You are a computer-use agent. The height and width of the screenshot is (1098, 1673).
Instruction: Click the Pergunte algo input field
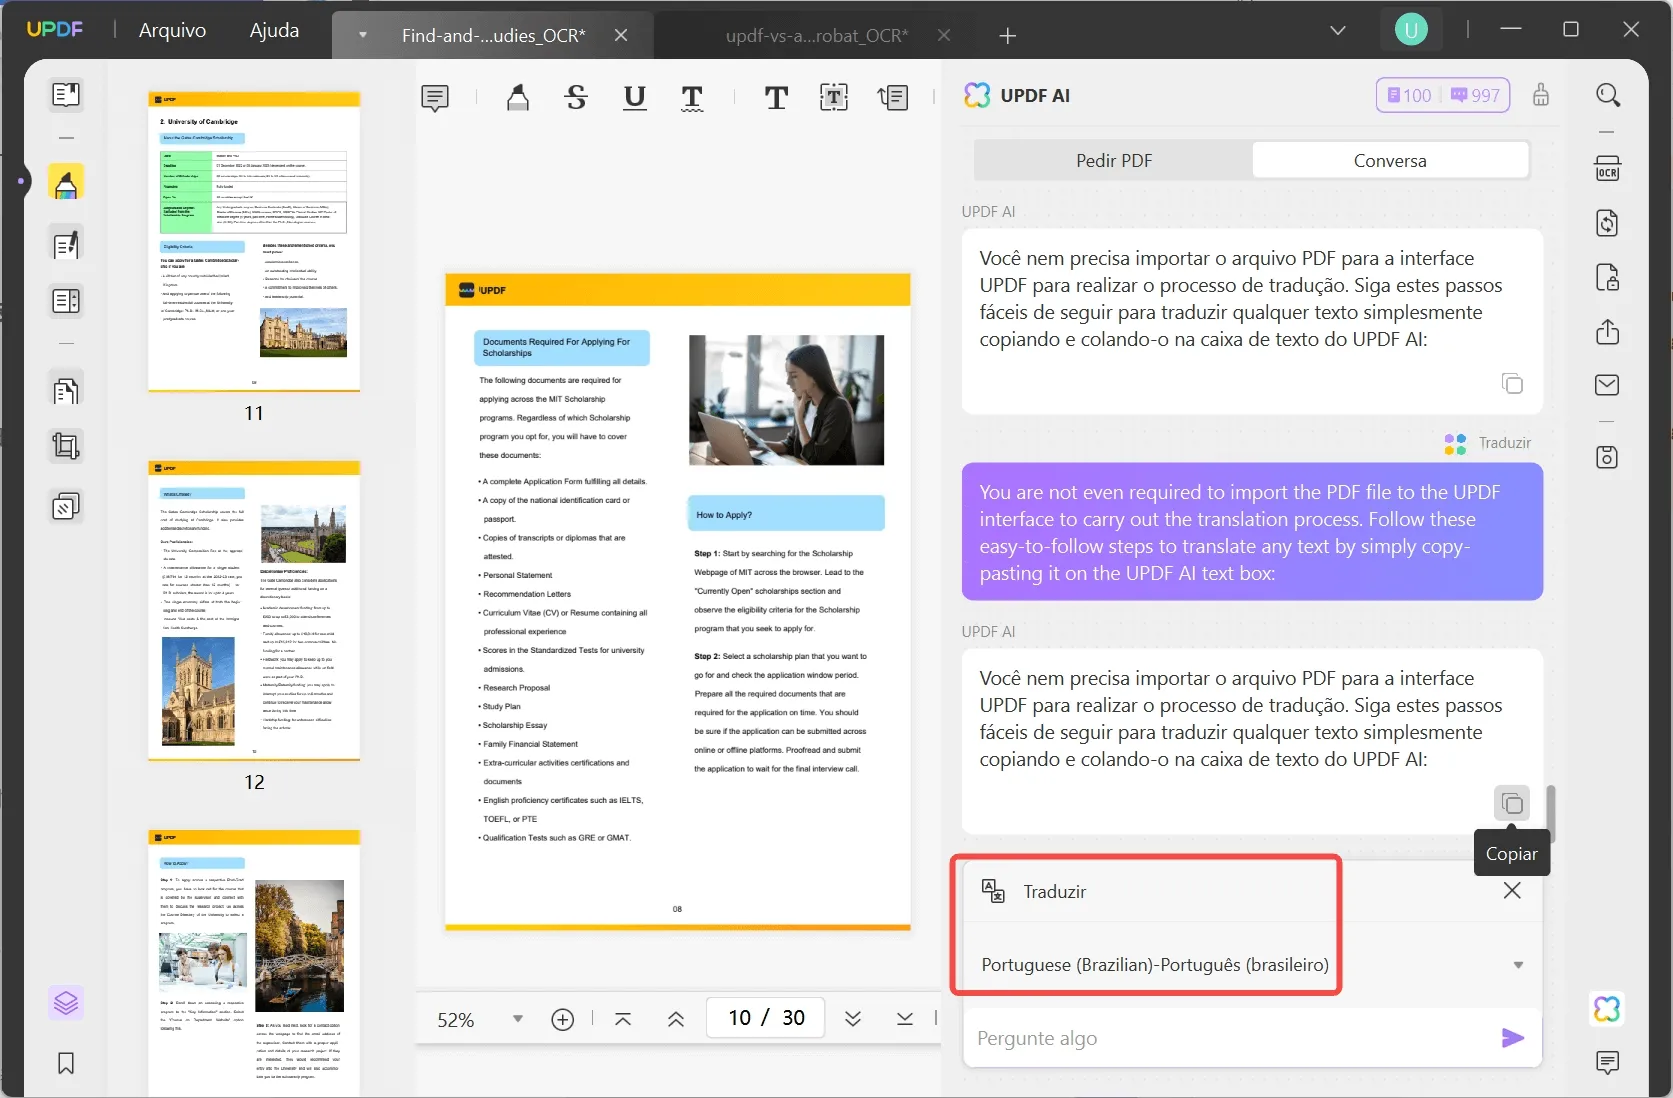tap(1230, 1038)
